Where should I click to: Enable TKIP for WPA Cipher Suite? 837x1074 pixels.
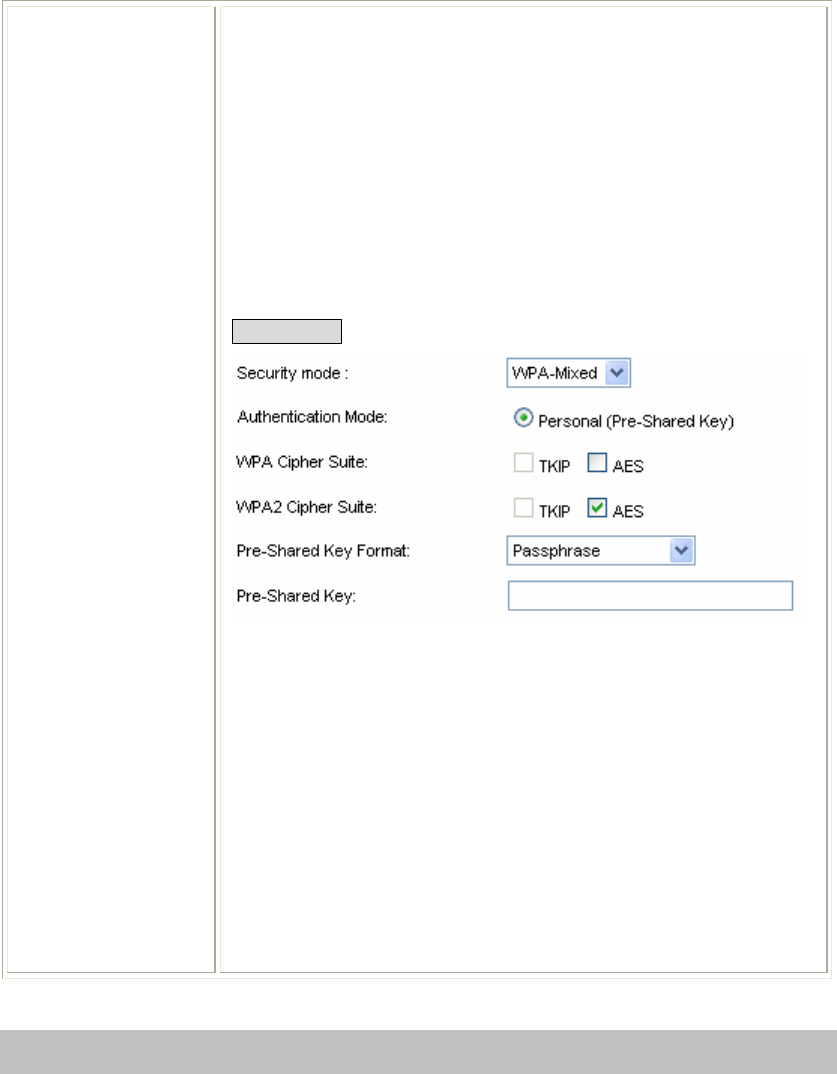point(523,463)
